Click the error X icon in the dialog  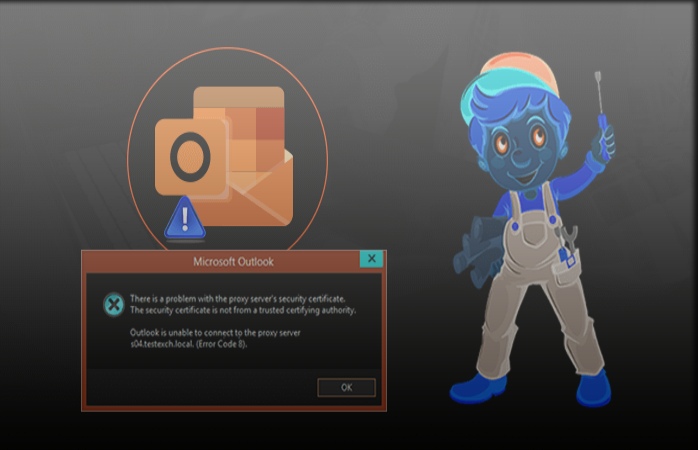tap(114, 305)
